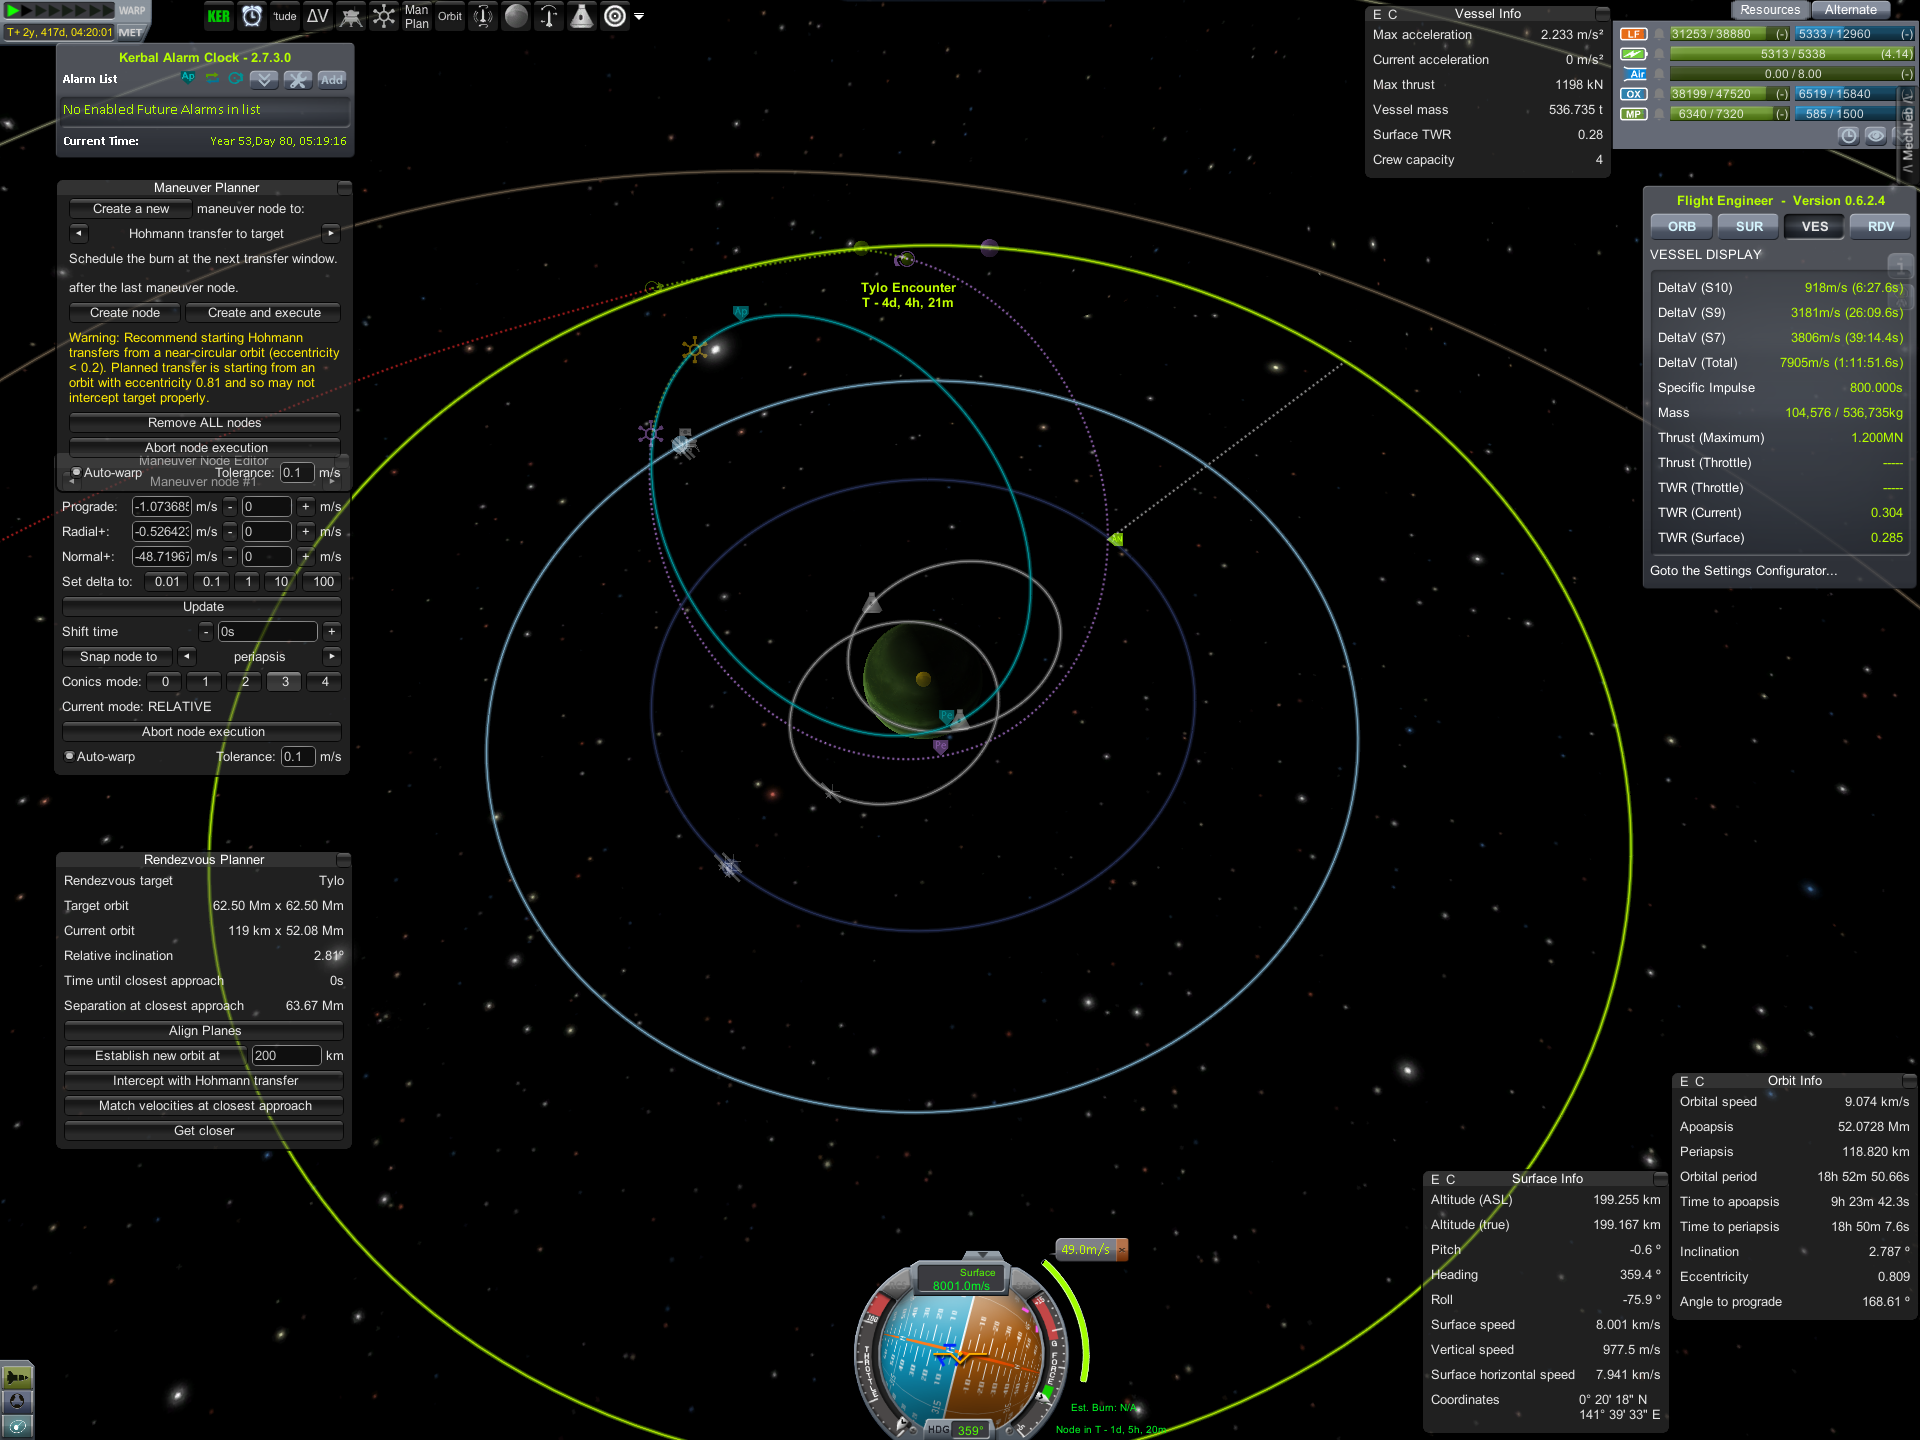This screenshot has height=1440, width=1920.
Task: Open the ascent guidance rocket icon
Action: coord(549,16)
